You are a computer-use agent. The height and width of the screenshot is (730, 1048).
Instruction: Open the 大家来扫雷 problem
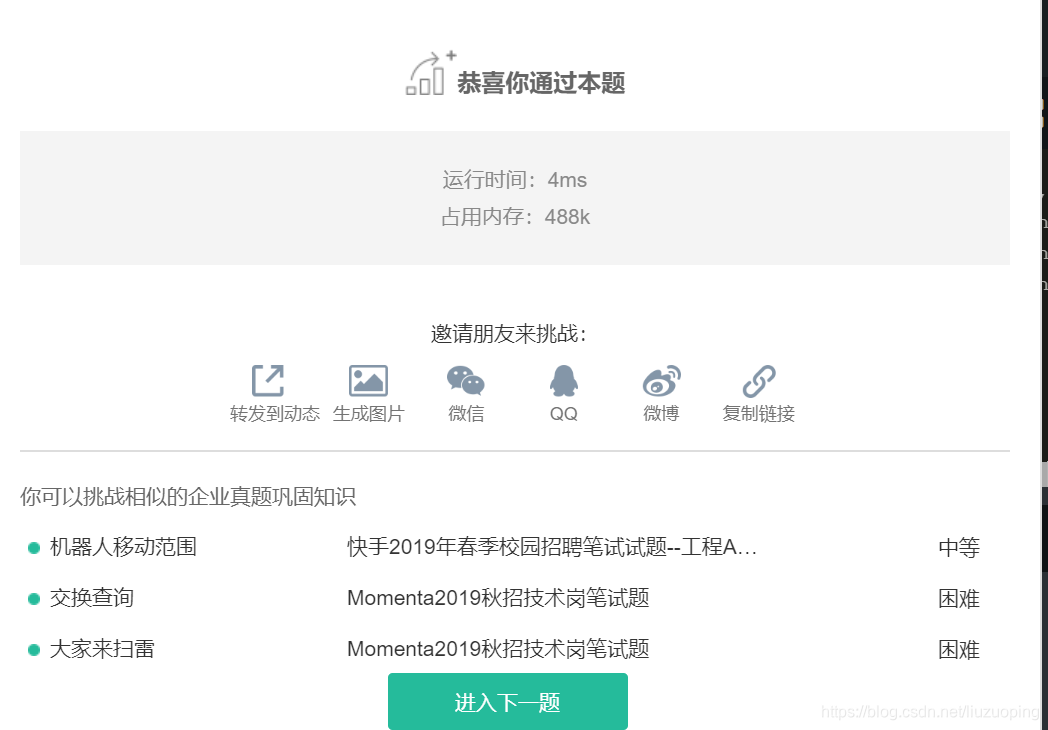pos(102,649)
